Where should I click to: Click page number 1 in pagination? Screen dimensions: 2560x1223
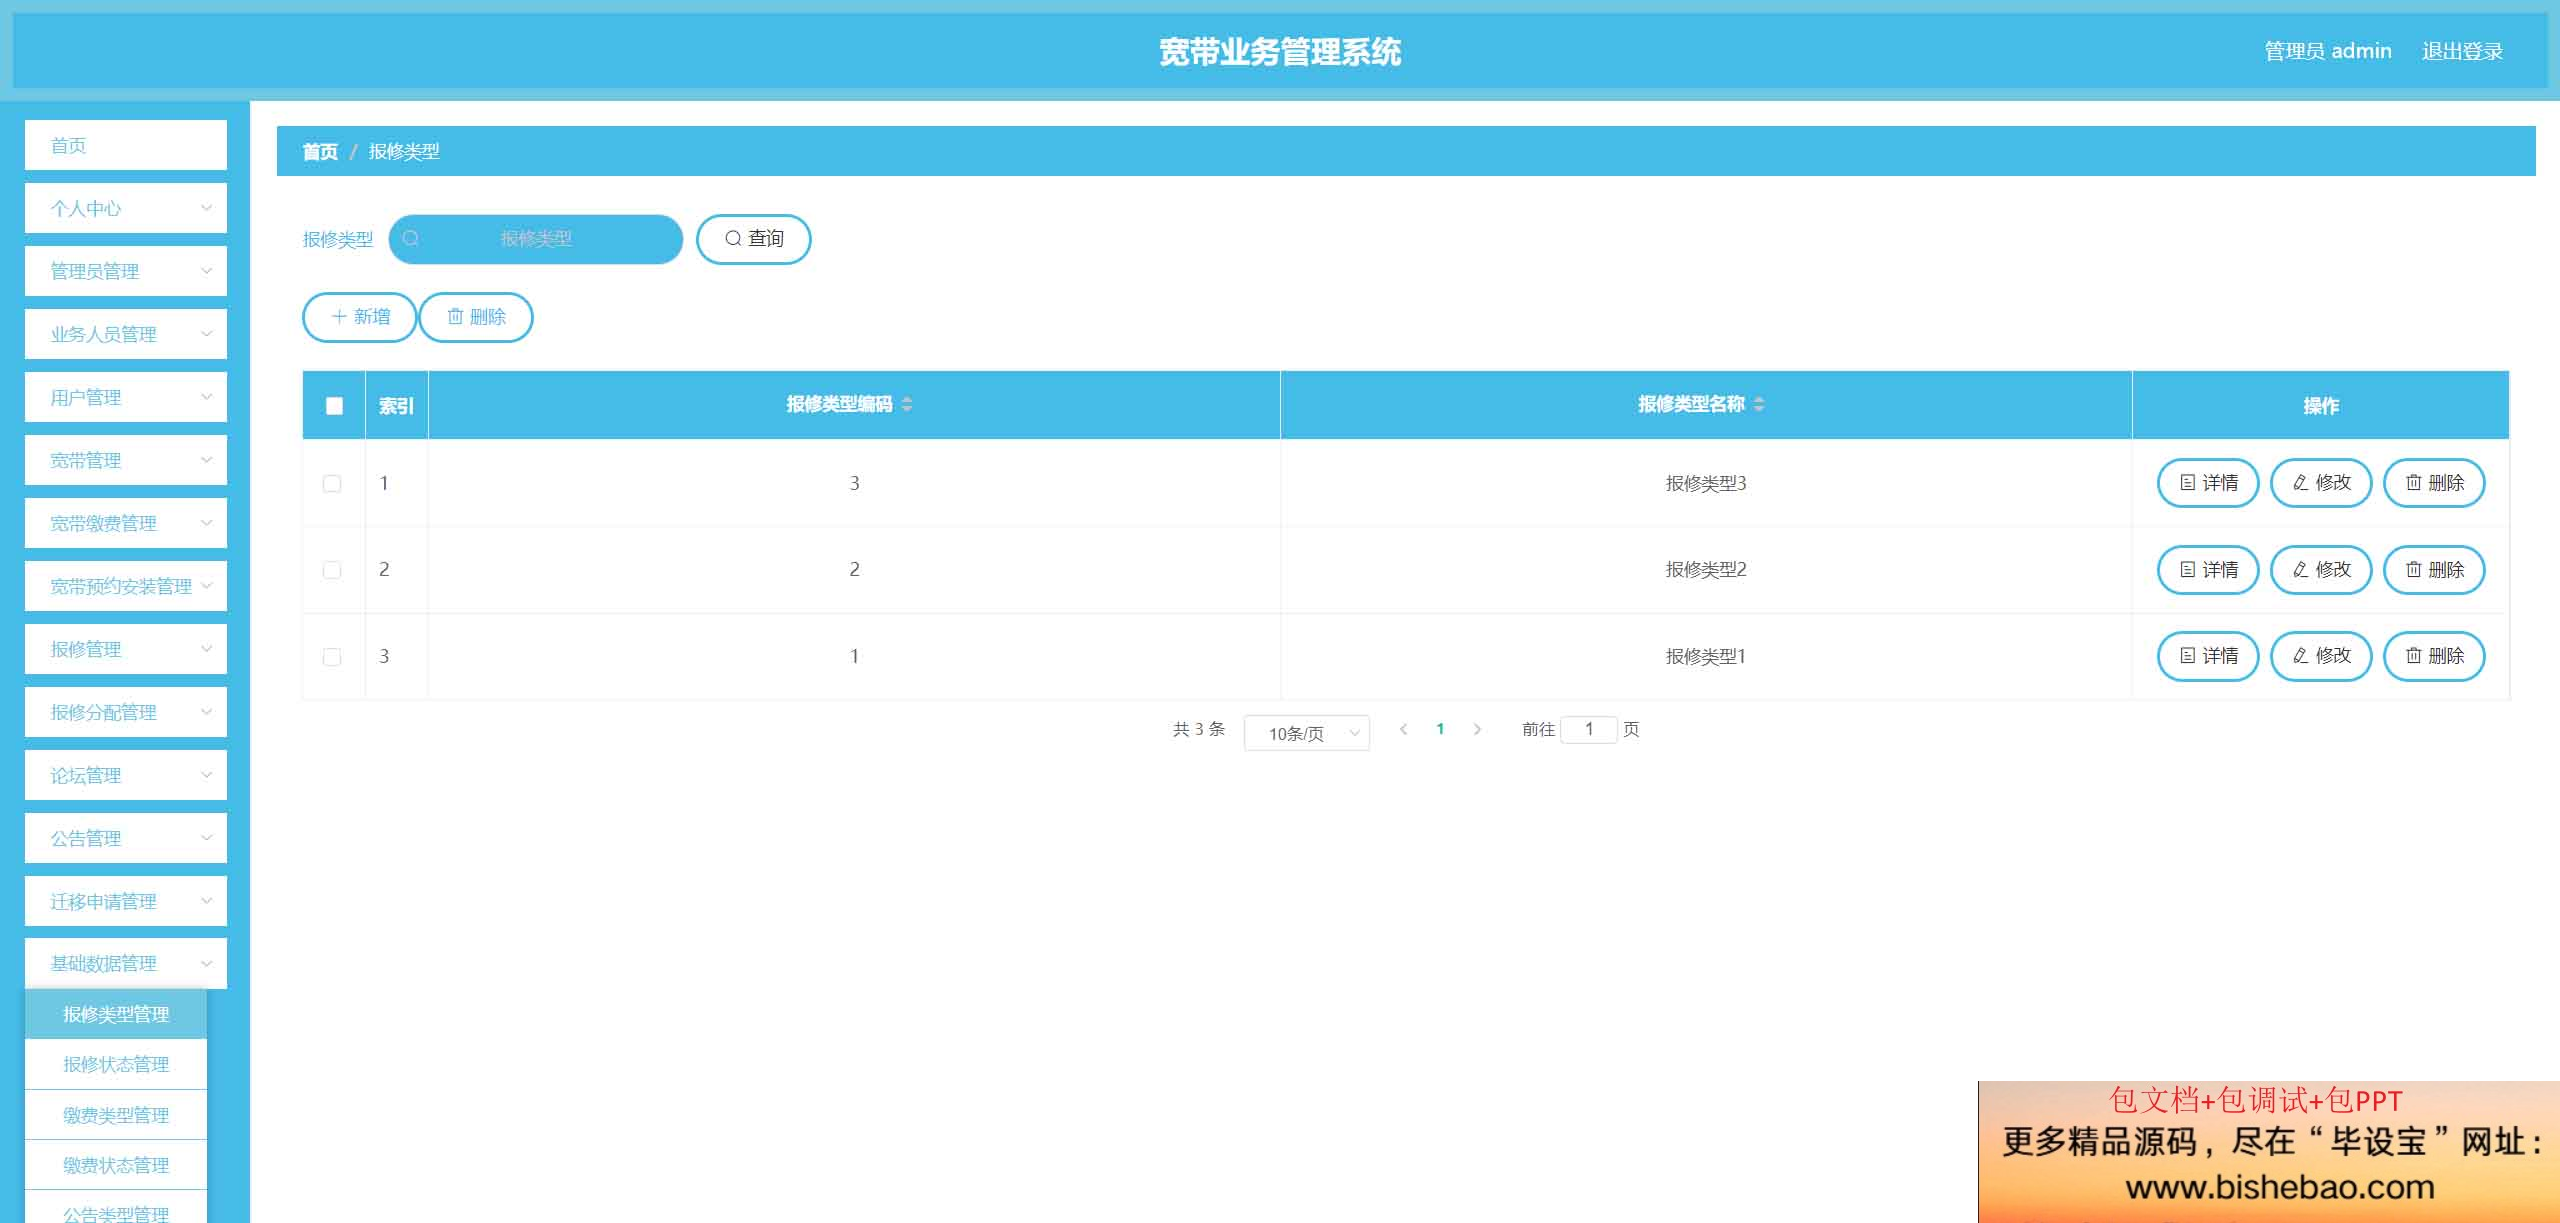1440,729
